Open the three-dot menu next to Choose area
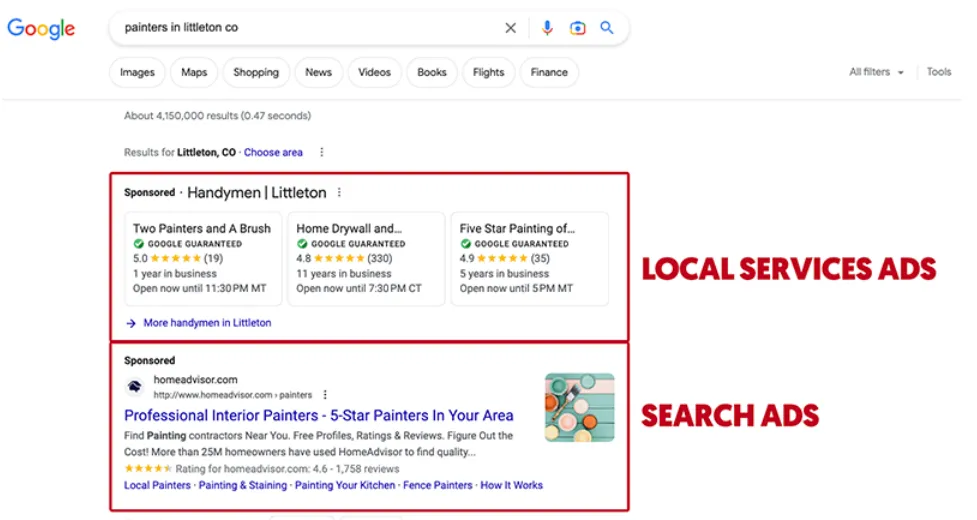977x520 pixels. tap(322, 152)
